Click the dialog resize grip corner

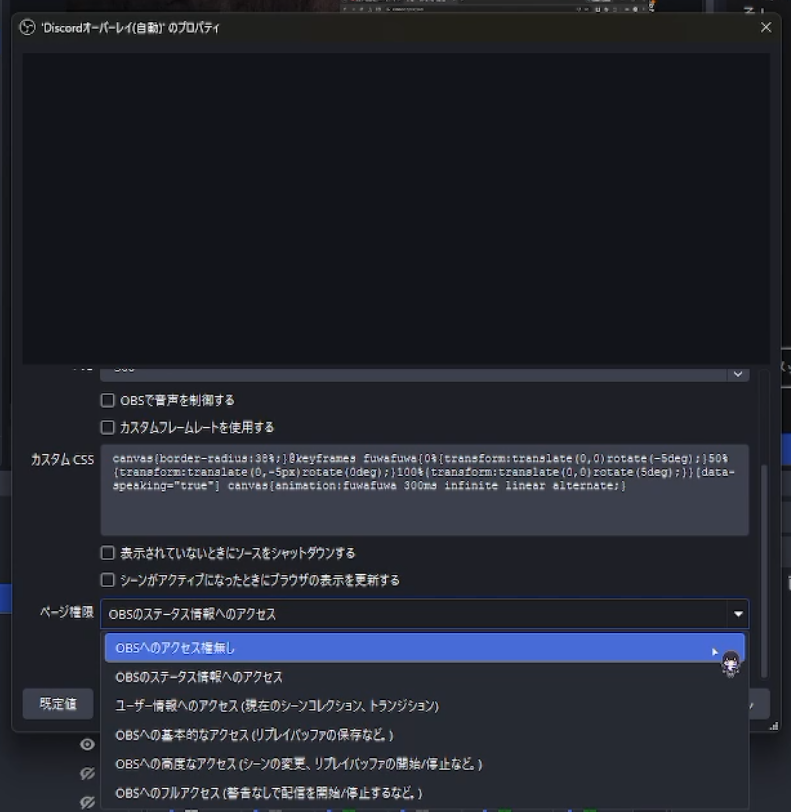[x=774, y=726]
